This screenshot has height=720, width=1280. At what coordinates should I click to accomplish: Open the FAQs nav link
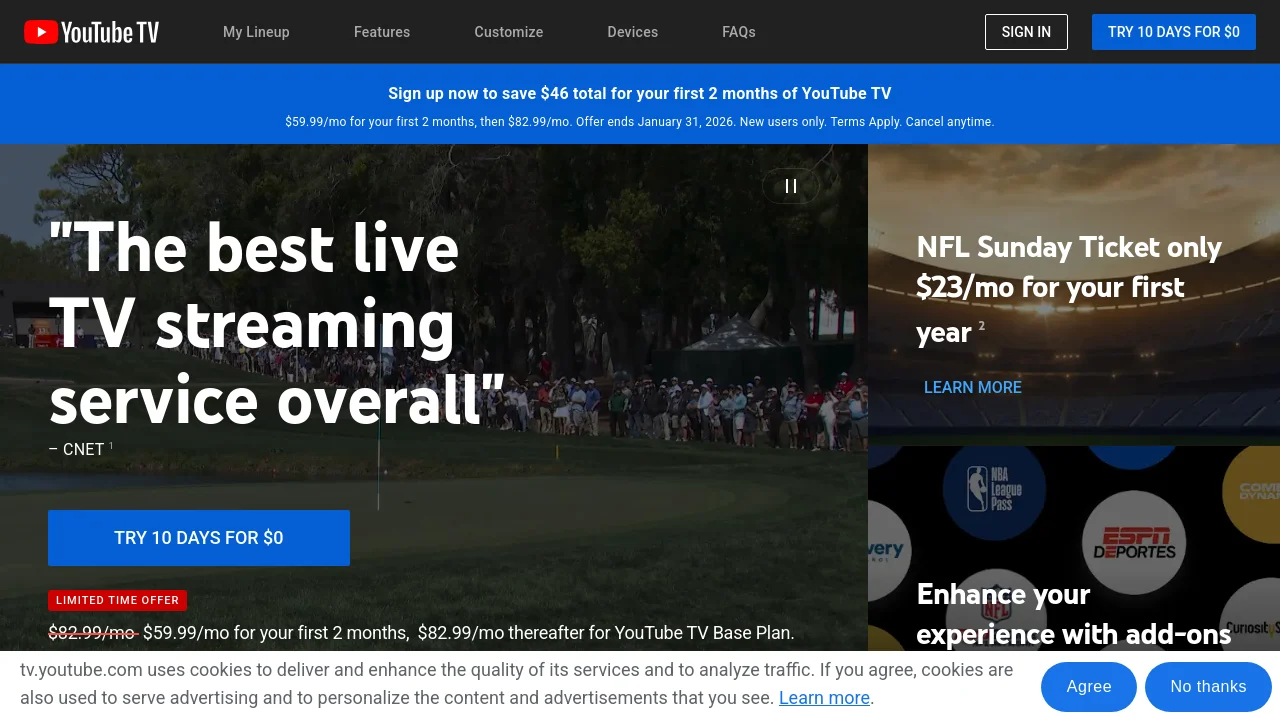tap(739, 32)
